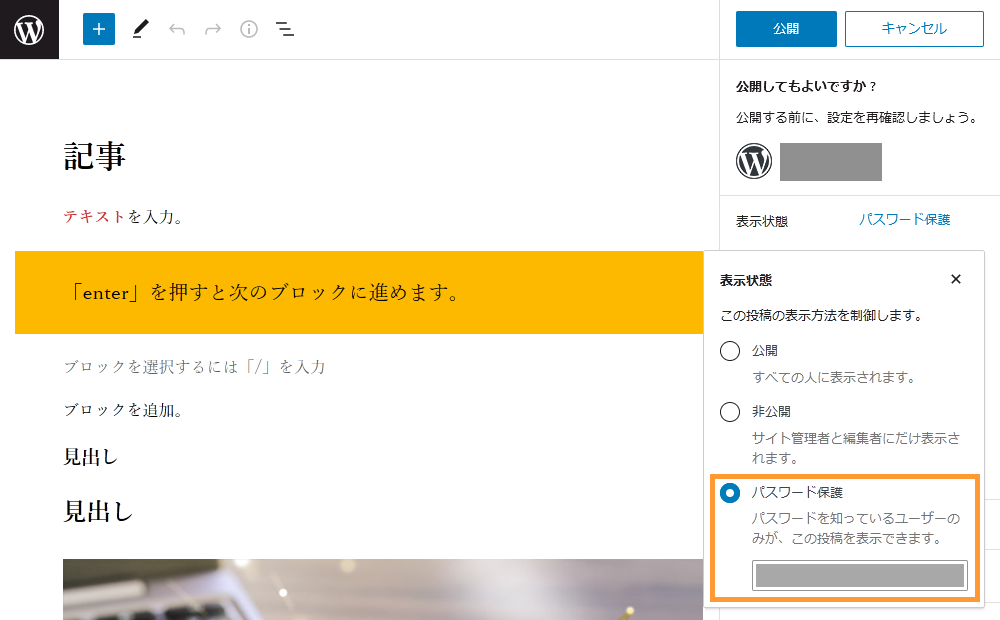Select the パスワード保護 radio button
The height and width of the screenshot is (620, 1000).
[729, 492]
